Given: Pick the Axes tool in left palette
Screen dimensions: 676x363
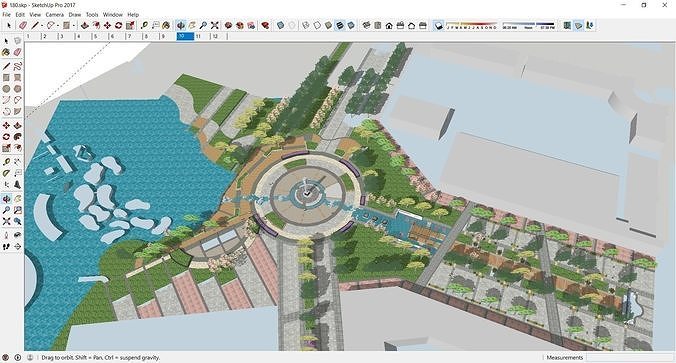Looking at the screenshot, I should coord(6,185).
